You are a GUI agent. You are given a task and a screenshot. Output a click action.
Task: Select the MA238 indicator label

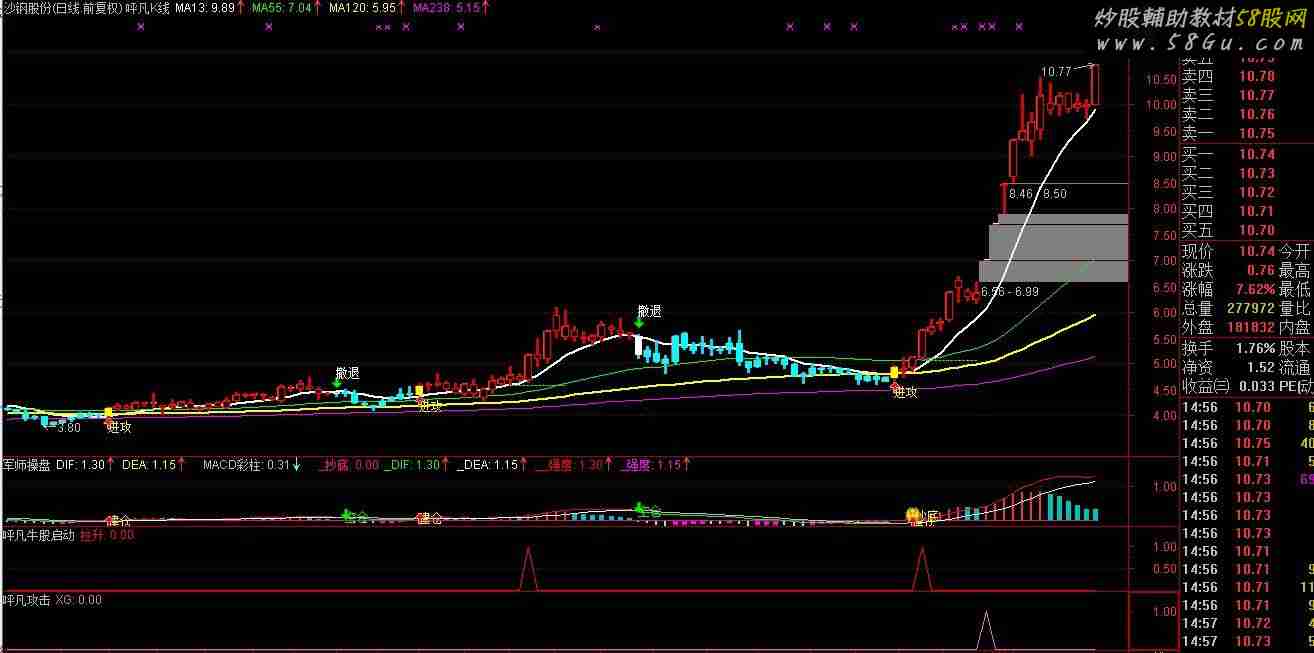coord(445,7)
